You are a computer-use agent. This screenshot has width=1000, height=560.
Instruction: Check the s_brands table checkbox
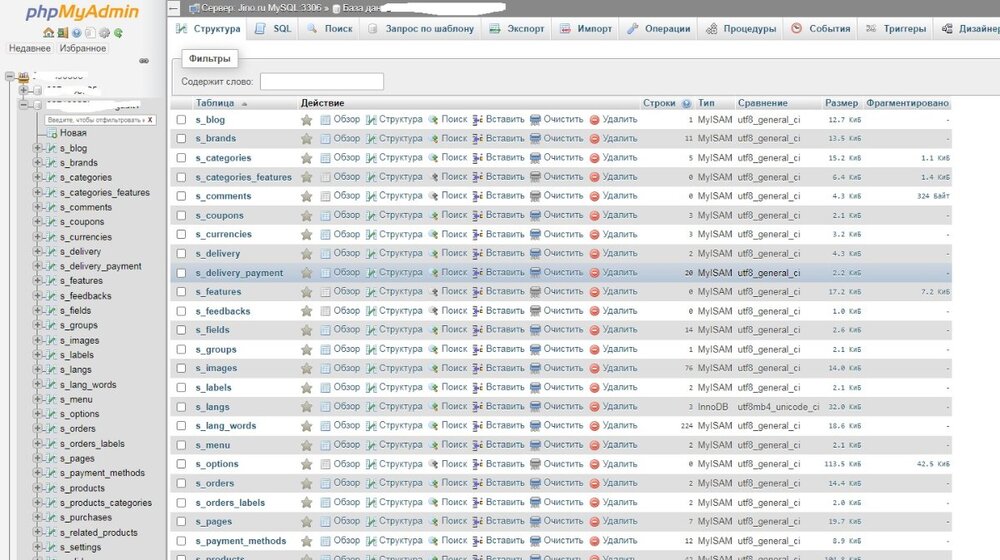pyautogui.click(x=181, y=139)
